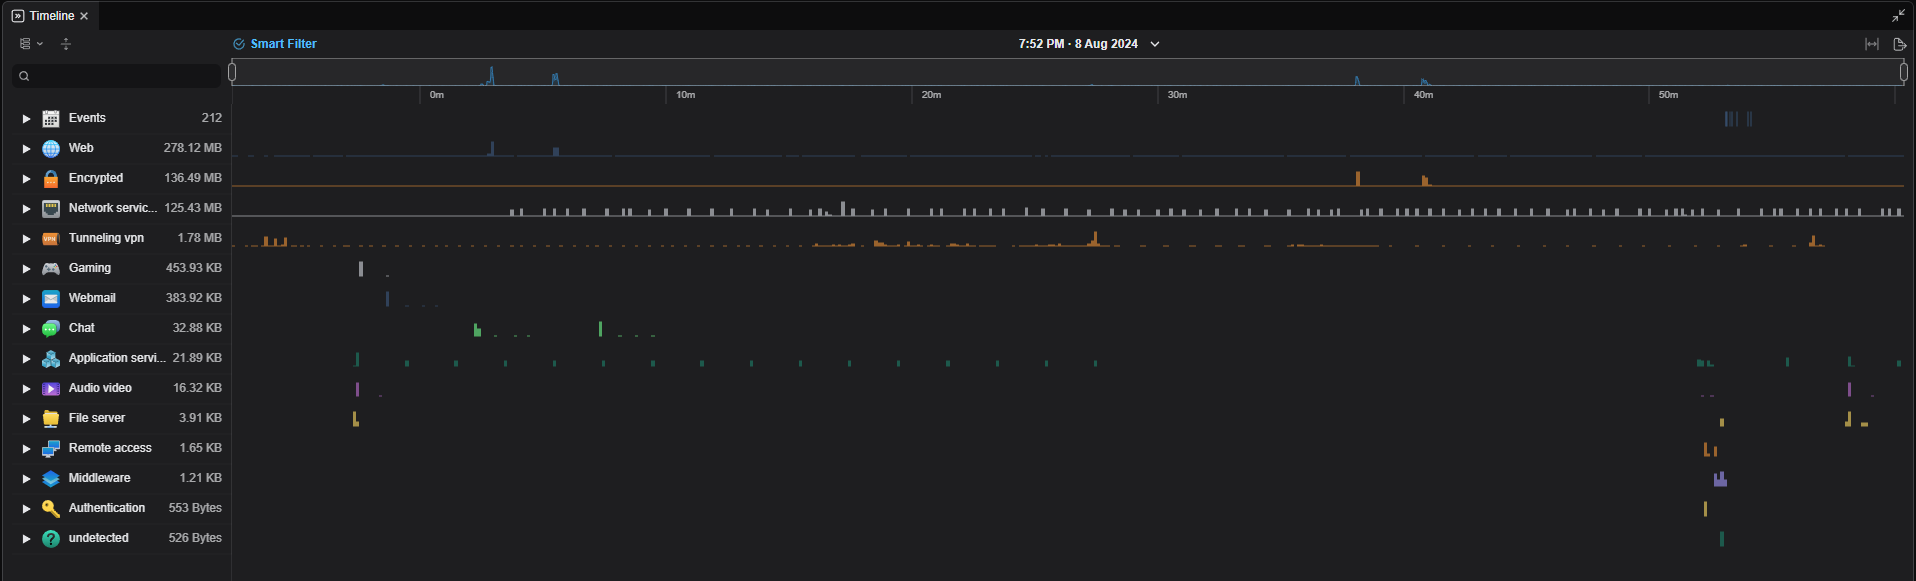1916x581 pixels.
Task: Click the Application services icon
Action: pyautogui.click(x=51, y=358)
